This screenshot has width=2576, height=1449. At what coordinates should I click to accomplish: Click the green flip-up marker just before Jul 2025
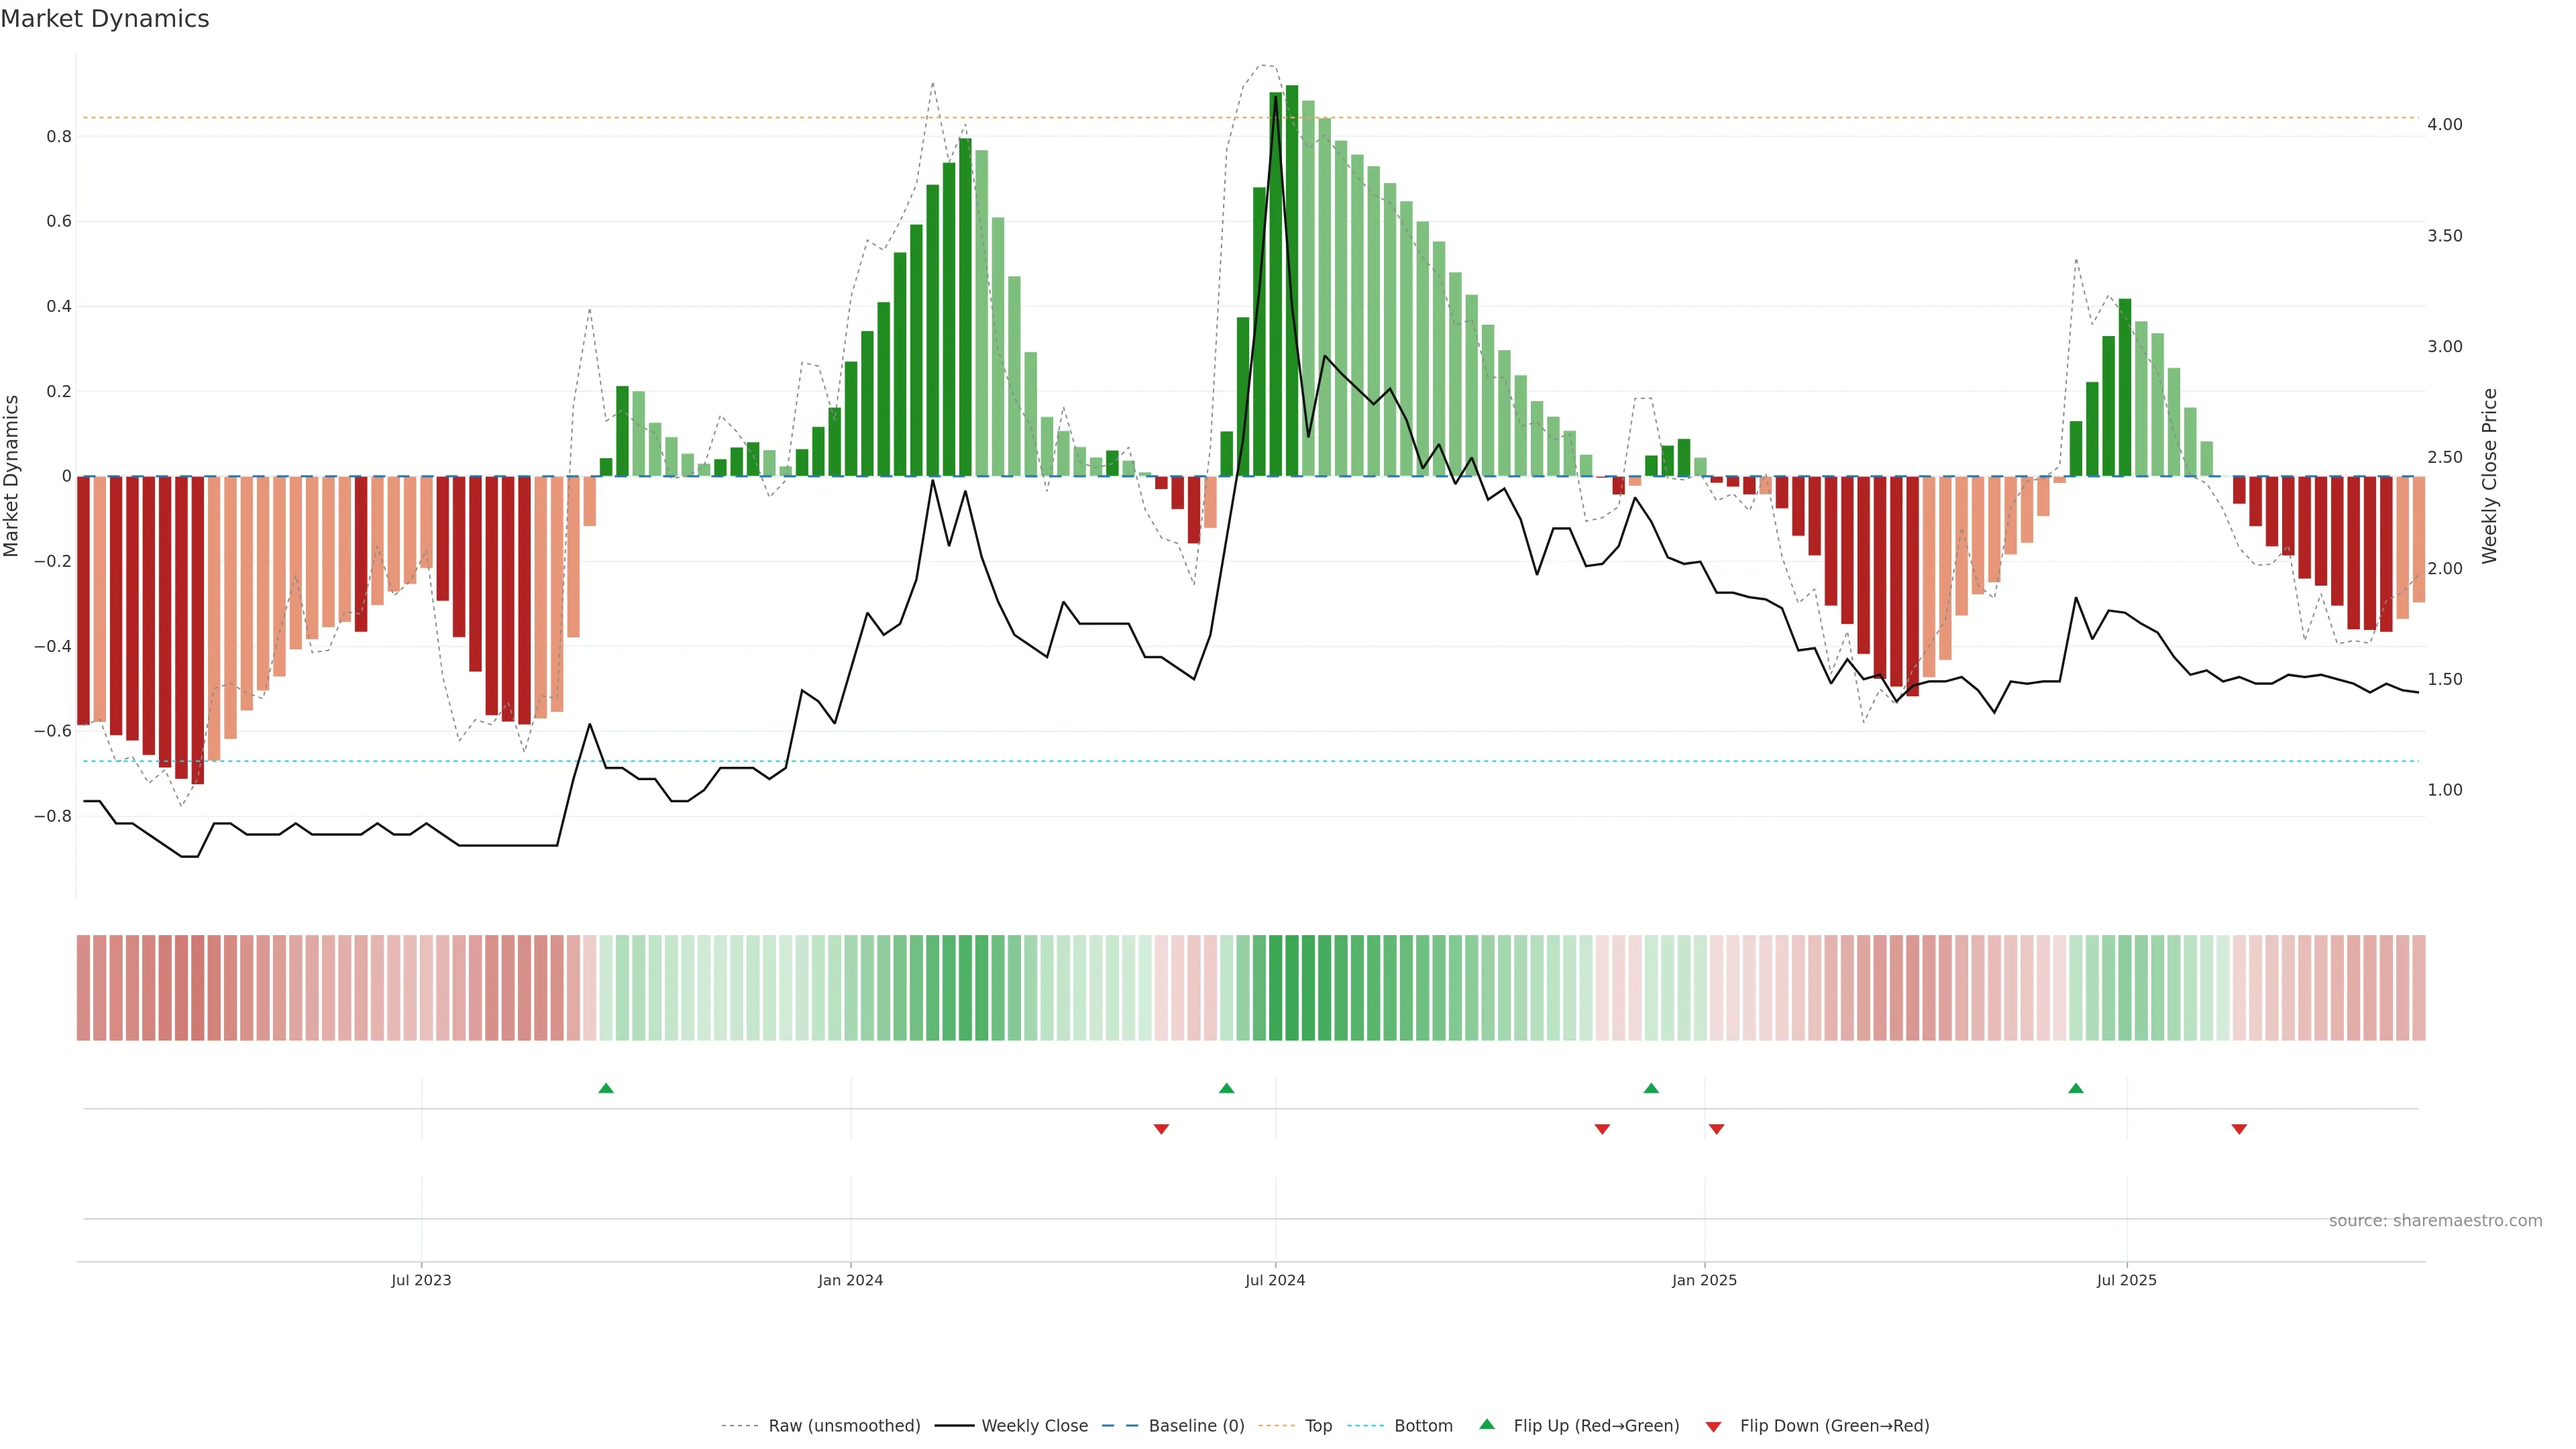(x=2076, y=1088)
